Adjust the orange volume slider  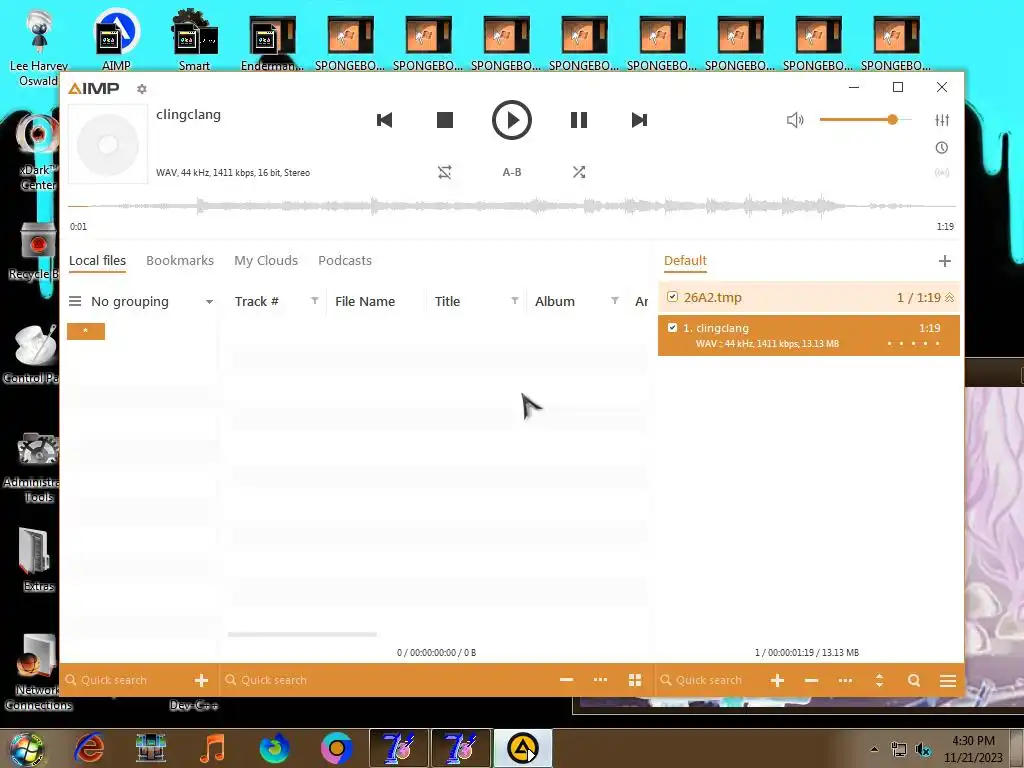coord(865,120)
